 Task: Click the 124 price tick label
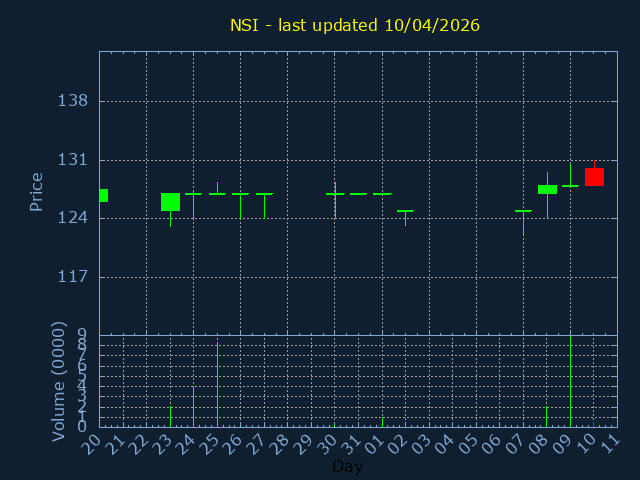[73, 218]
